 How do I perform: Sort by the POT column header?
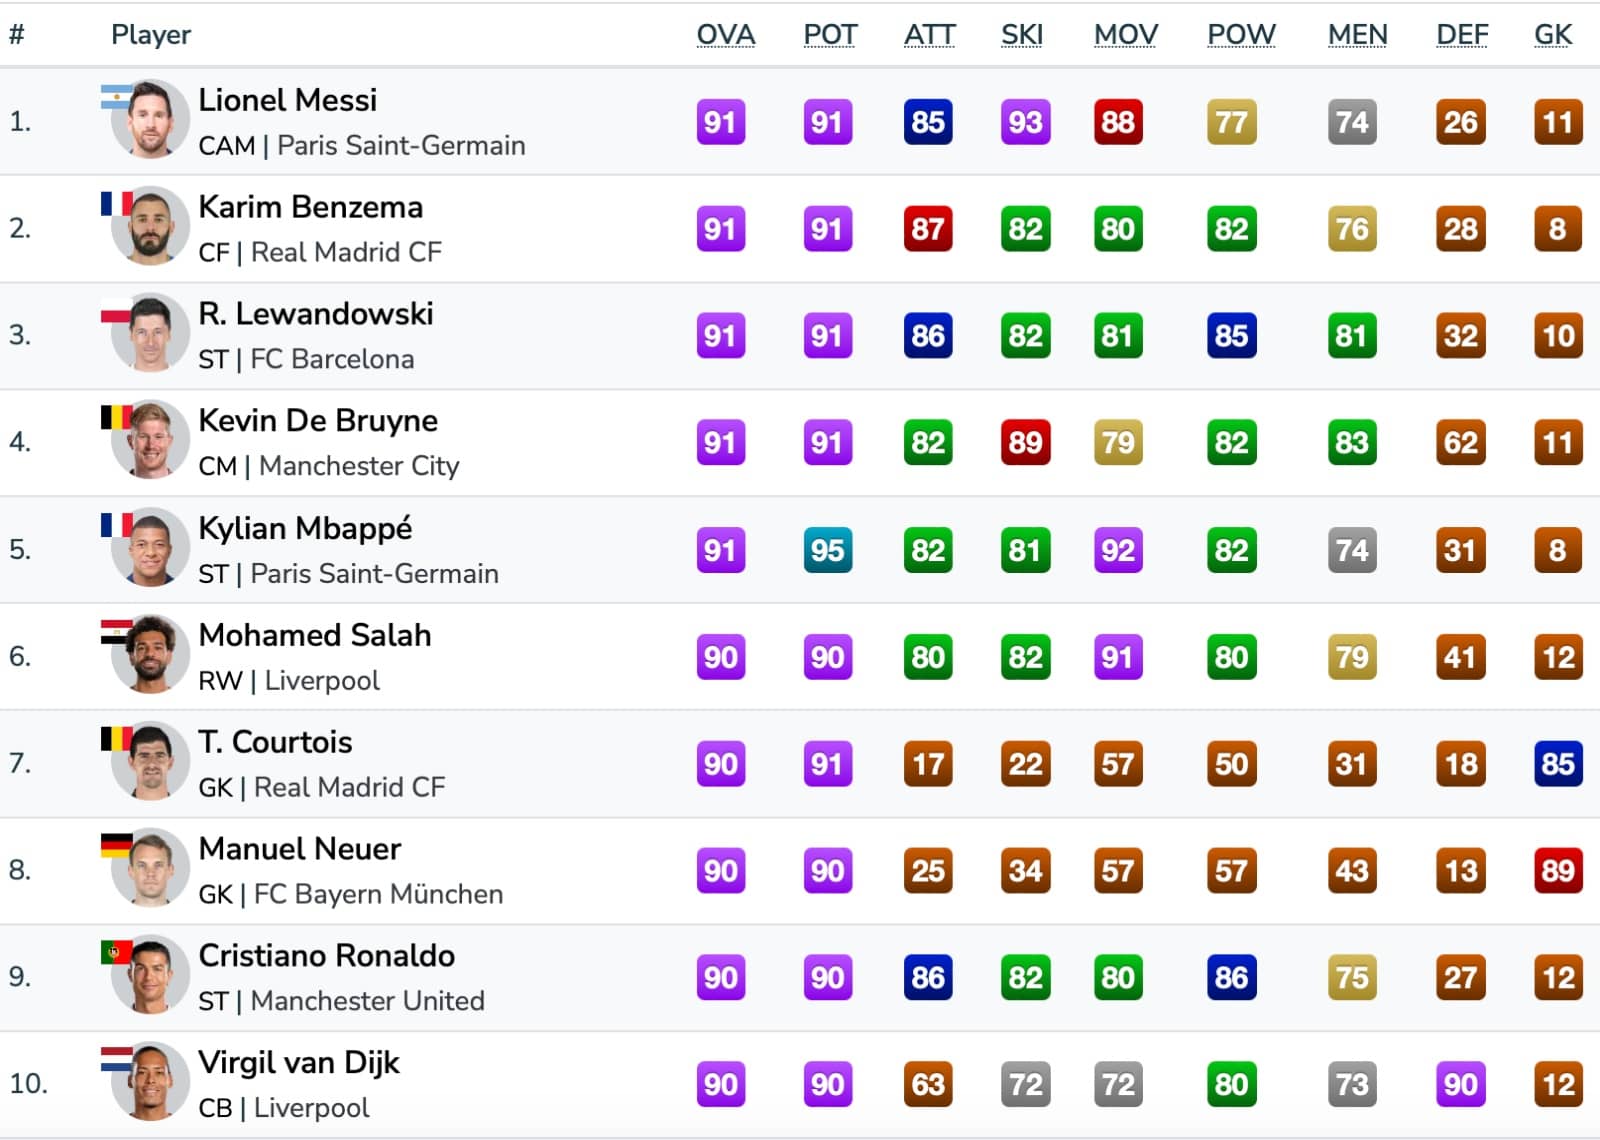[830, 34]
